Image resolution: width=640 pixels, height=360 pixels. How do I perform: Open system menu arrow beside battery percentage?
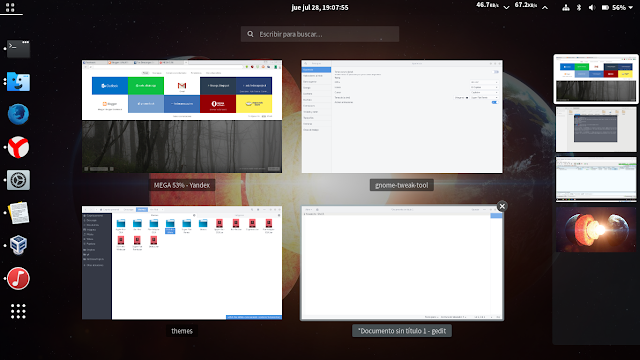click(x=631, y=7)
